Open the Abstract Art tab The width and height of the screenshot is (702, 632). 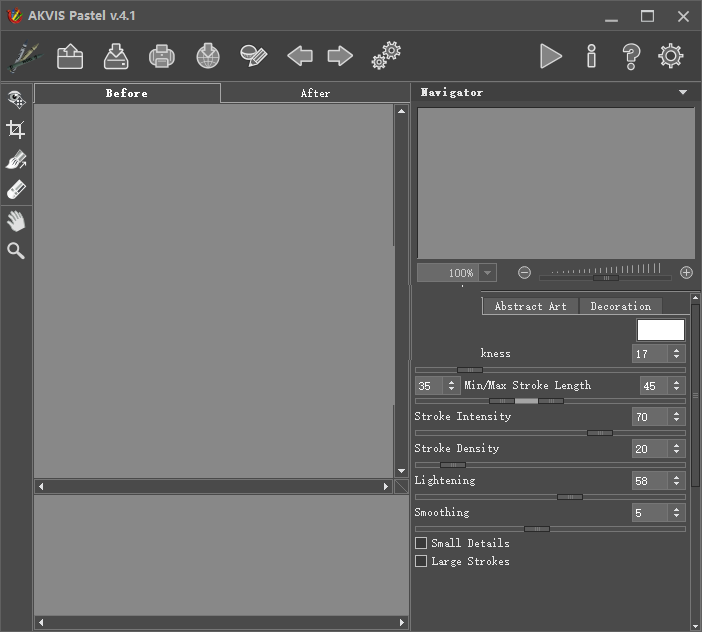(x=530, y=306)
